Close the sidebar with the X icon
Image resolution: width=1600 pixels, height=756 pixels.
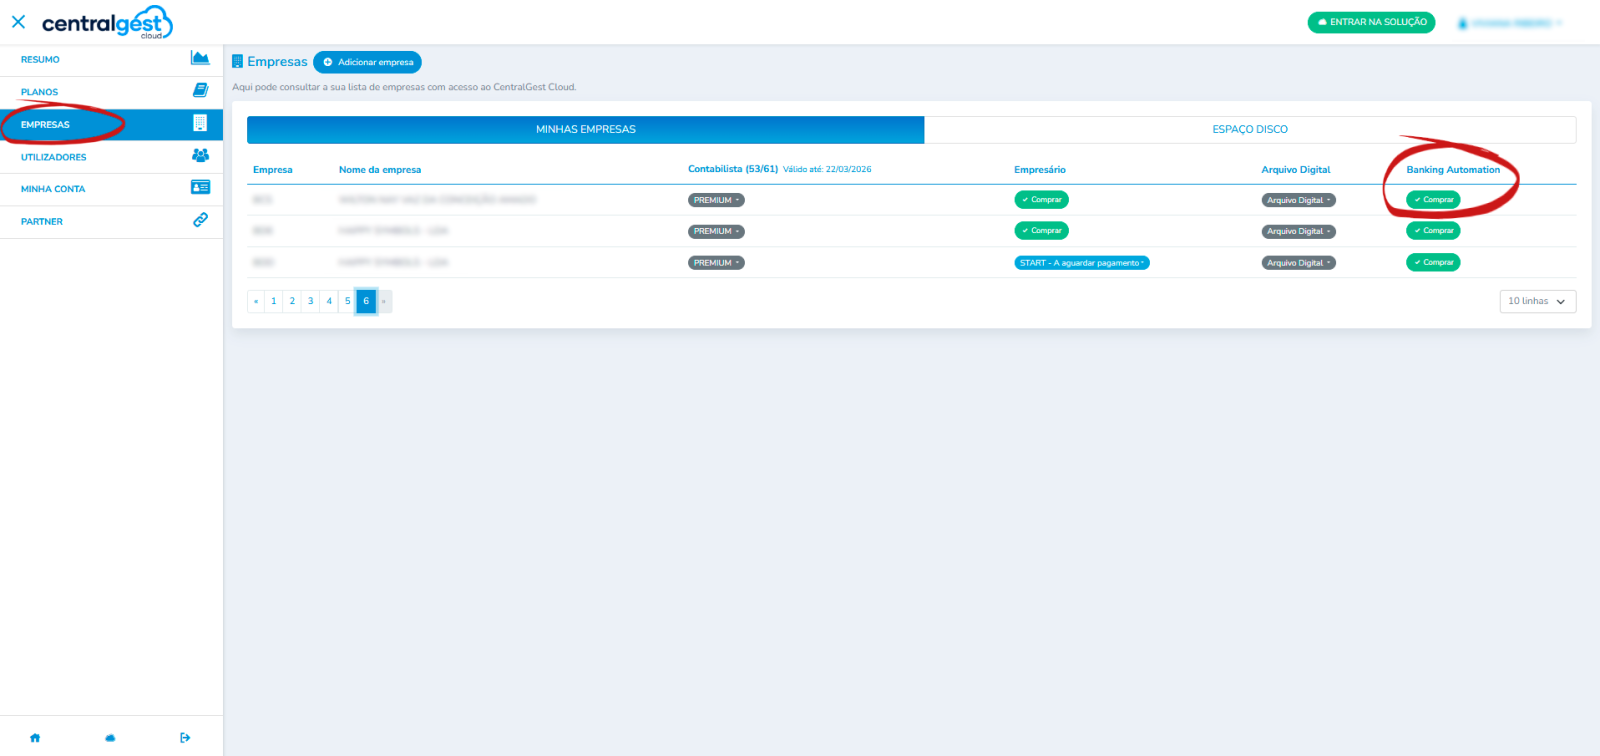[x=18, y=22]
